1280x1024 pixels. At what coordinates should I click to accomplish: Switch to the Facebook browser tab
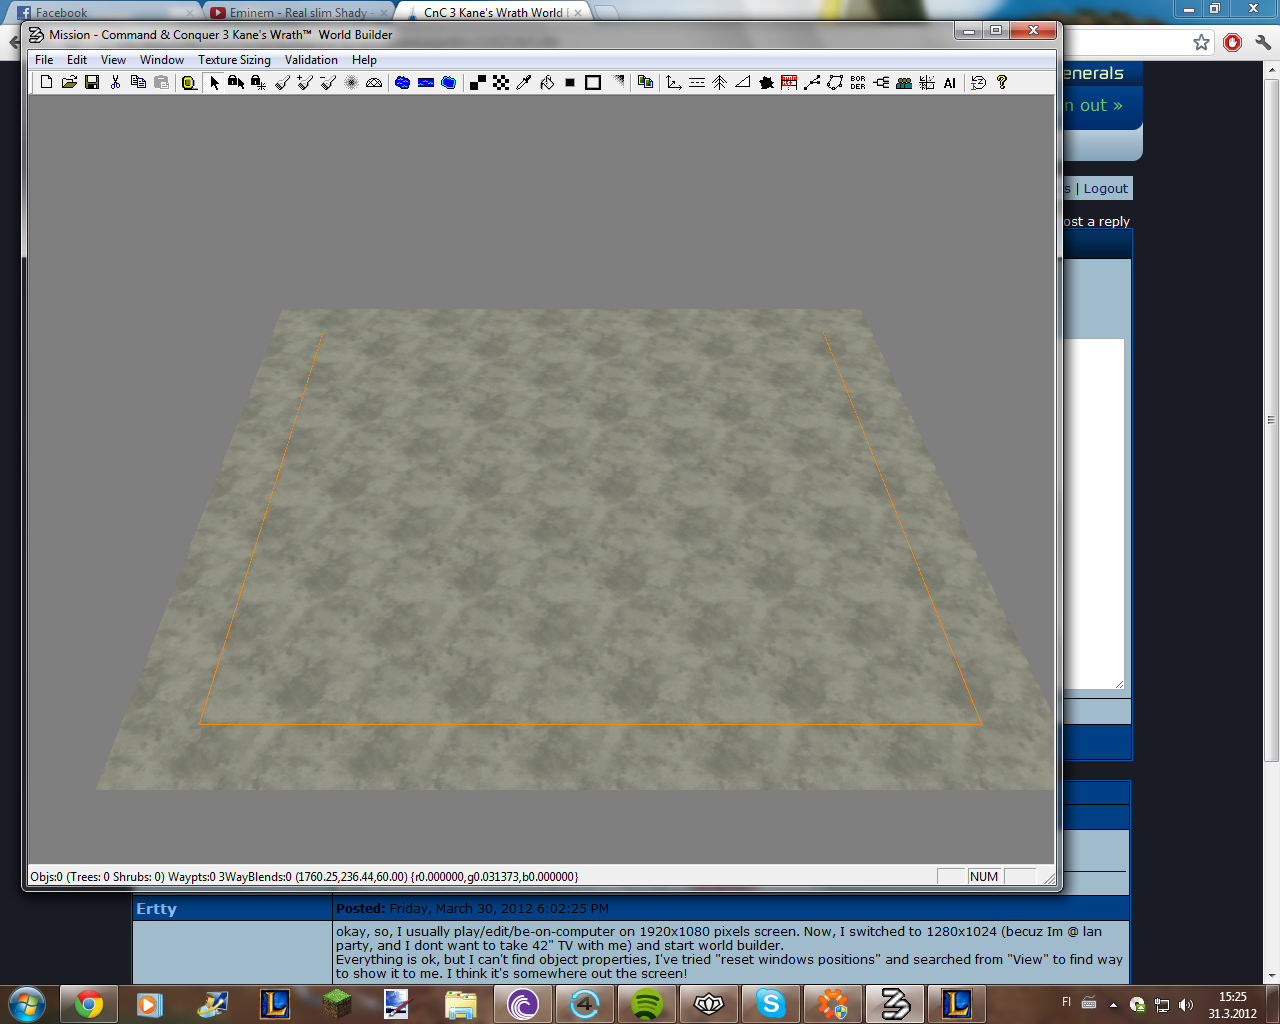[x=105, y=12]
